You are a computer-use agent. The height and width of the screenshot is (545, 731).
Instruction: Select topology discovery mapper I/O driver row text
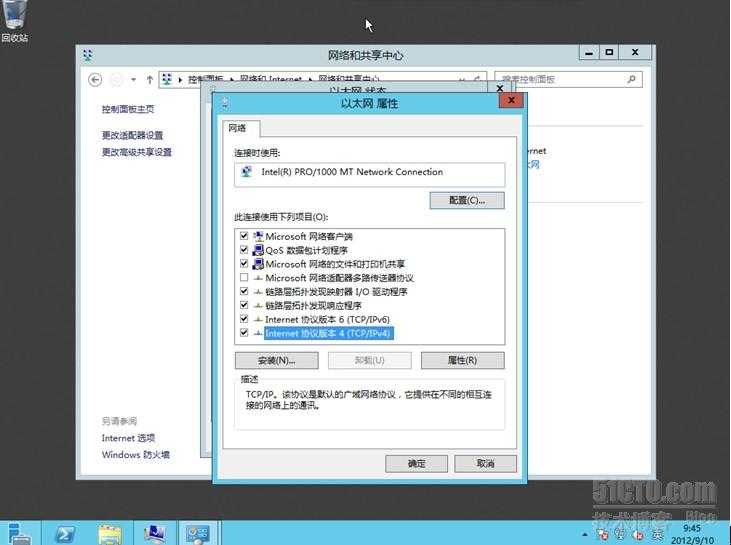click(x=336, y=292)
